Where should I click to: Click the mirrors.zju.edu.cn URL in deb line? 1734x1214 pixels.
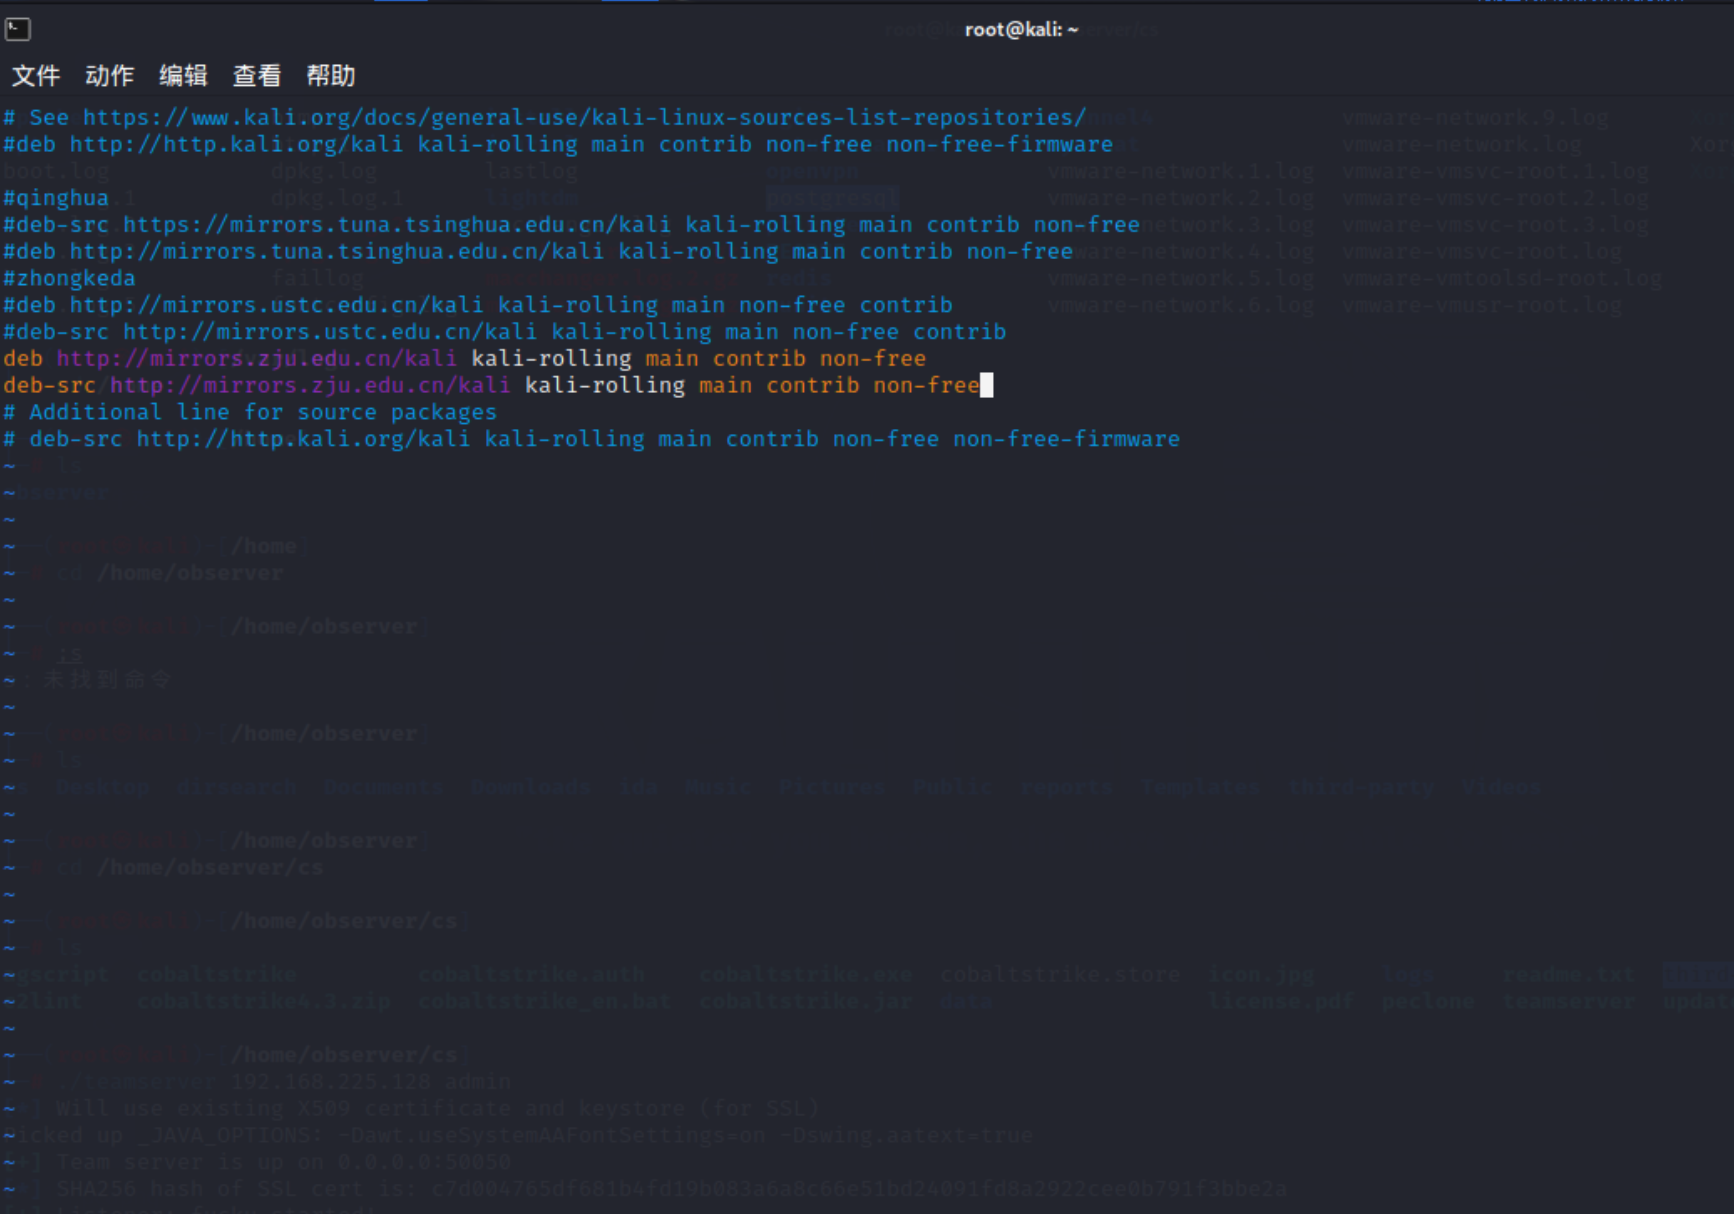click(x=256, y=358)
